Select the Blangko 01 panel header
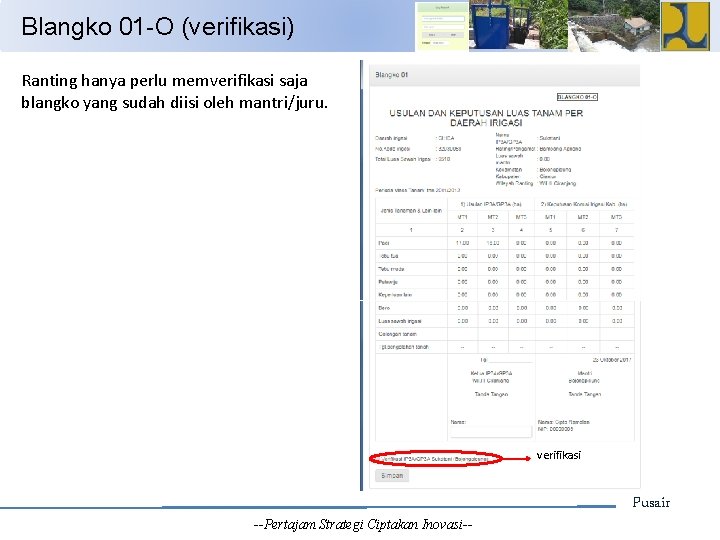Screen dimensions: 720x540 pyautogui.click(x=504, y=75)
